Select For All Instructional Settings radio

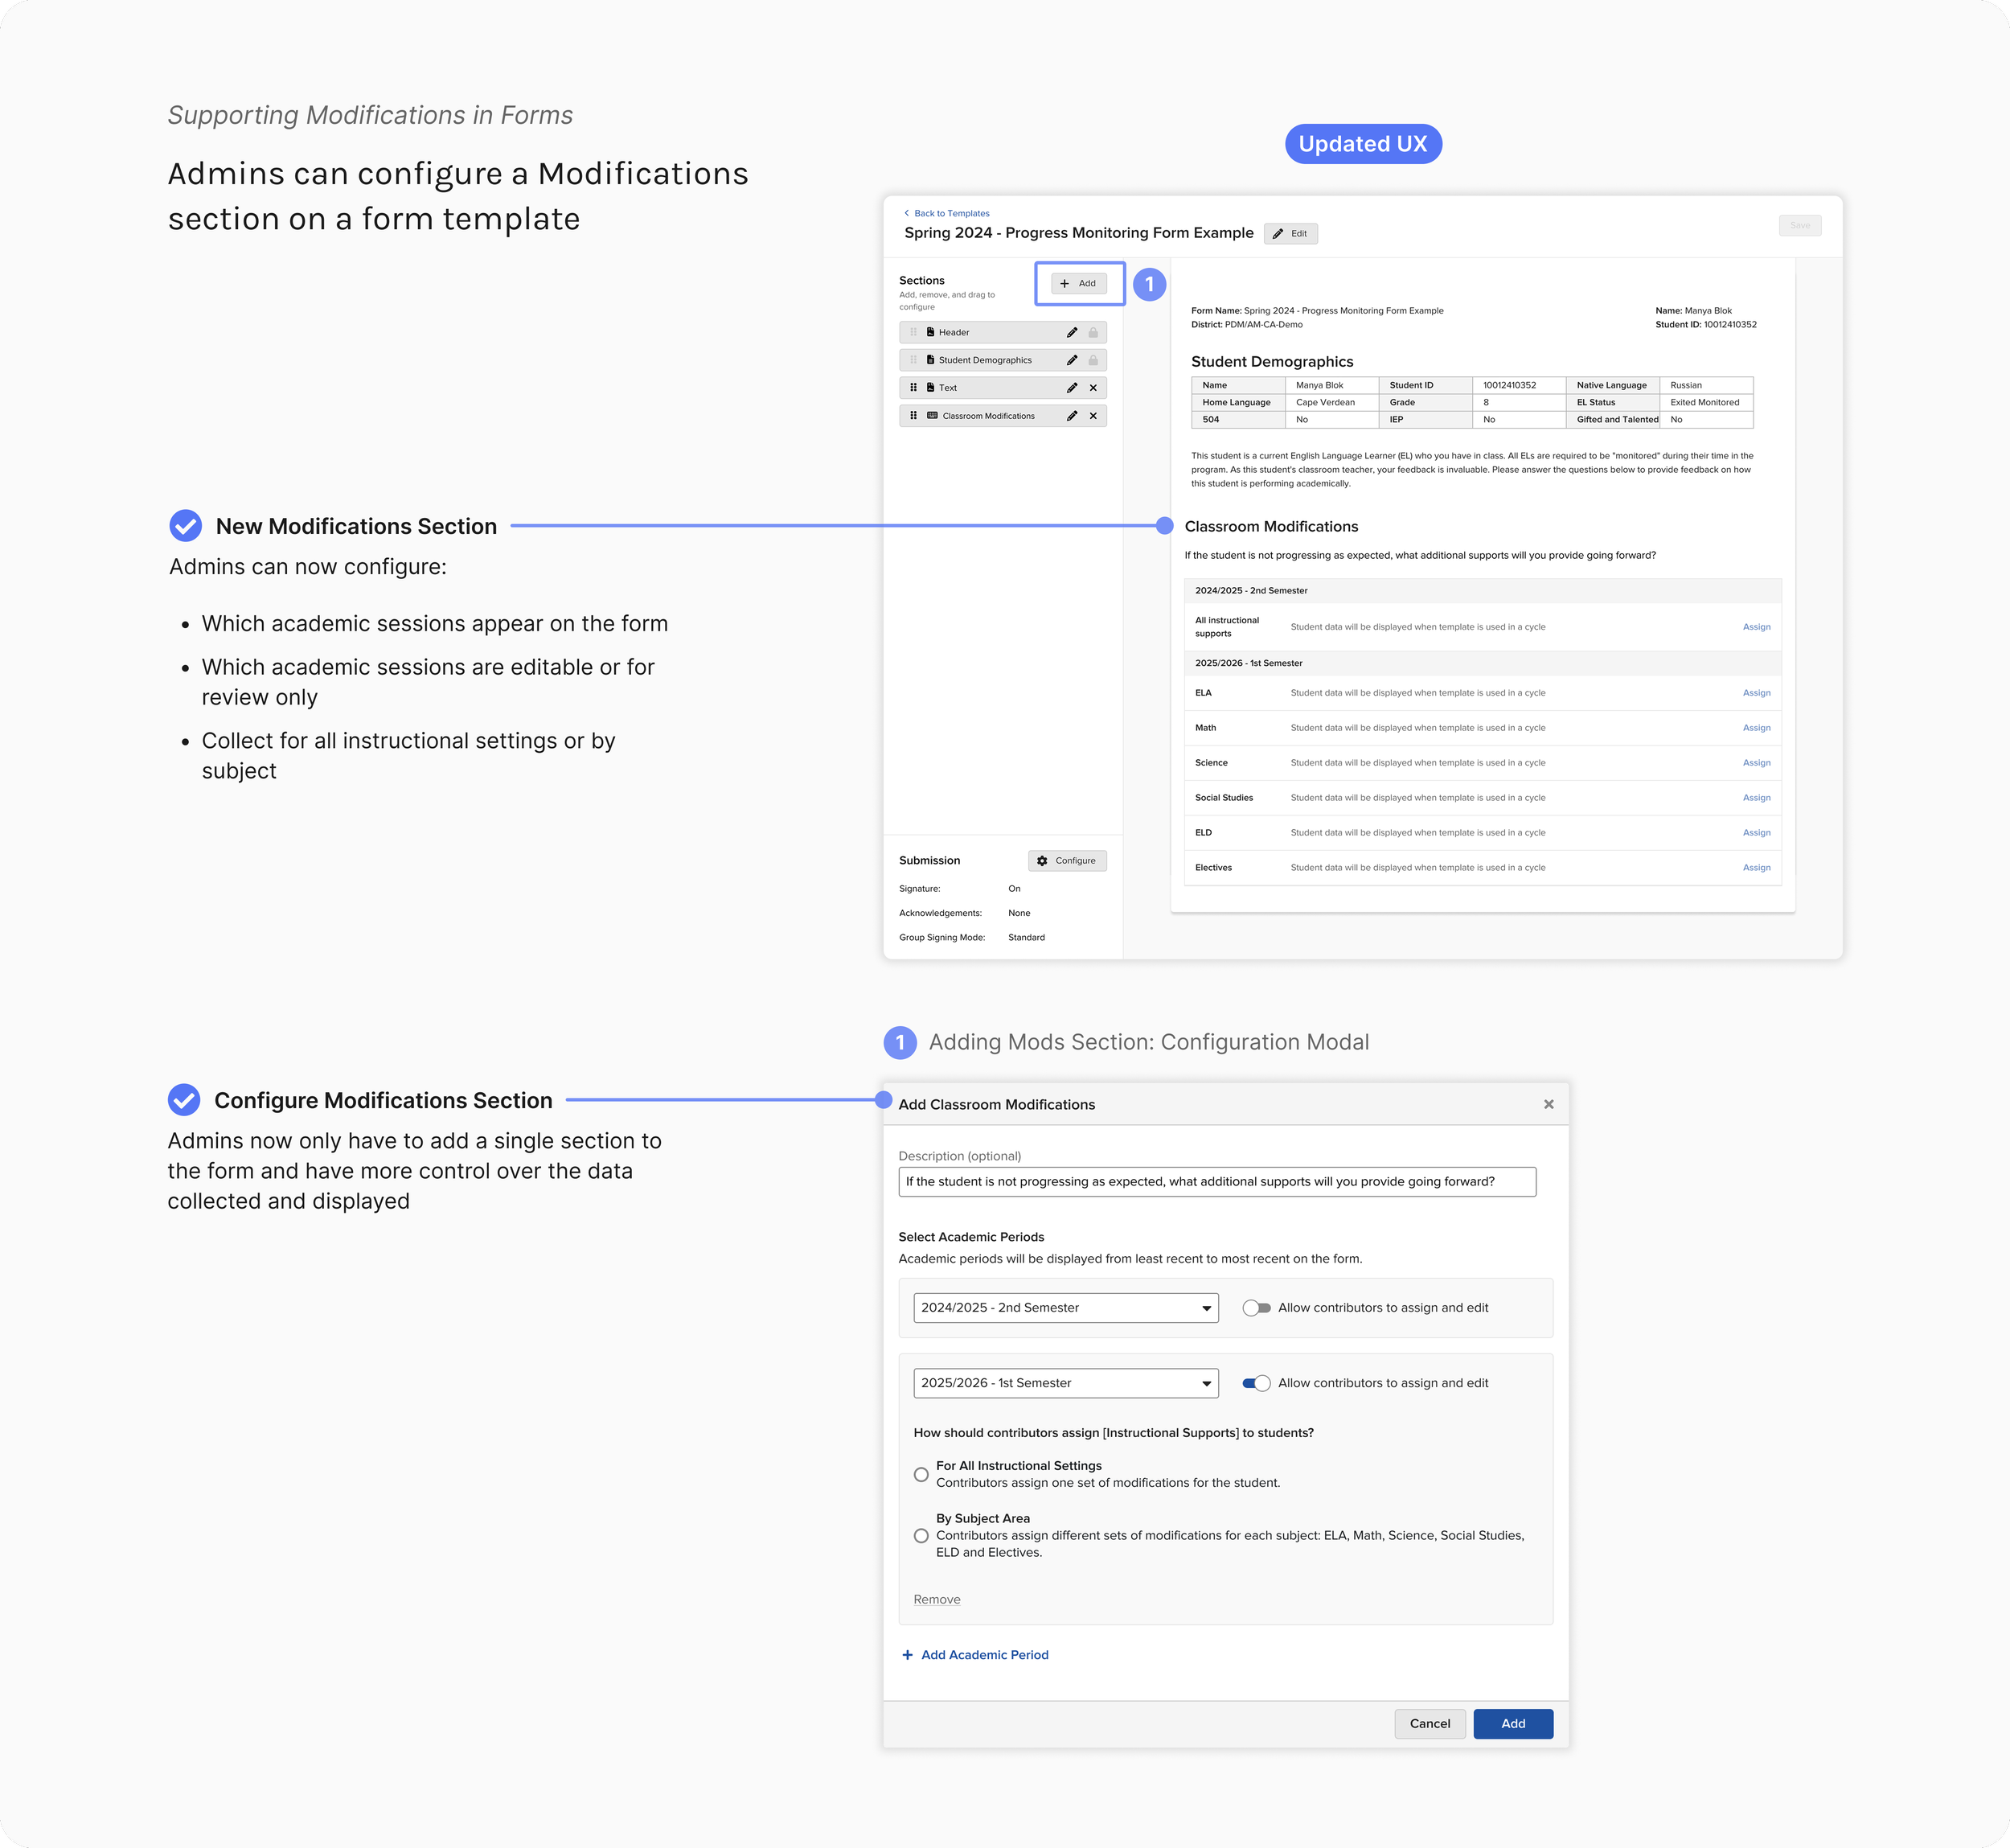pos(921,1474)
